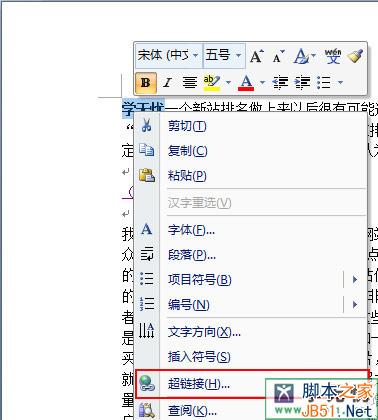Open the font name box 宋体

169,55
